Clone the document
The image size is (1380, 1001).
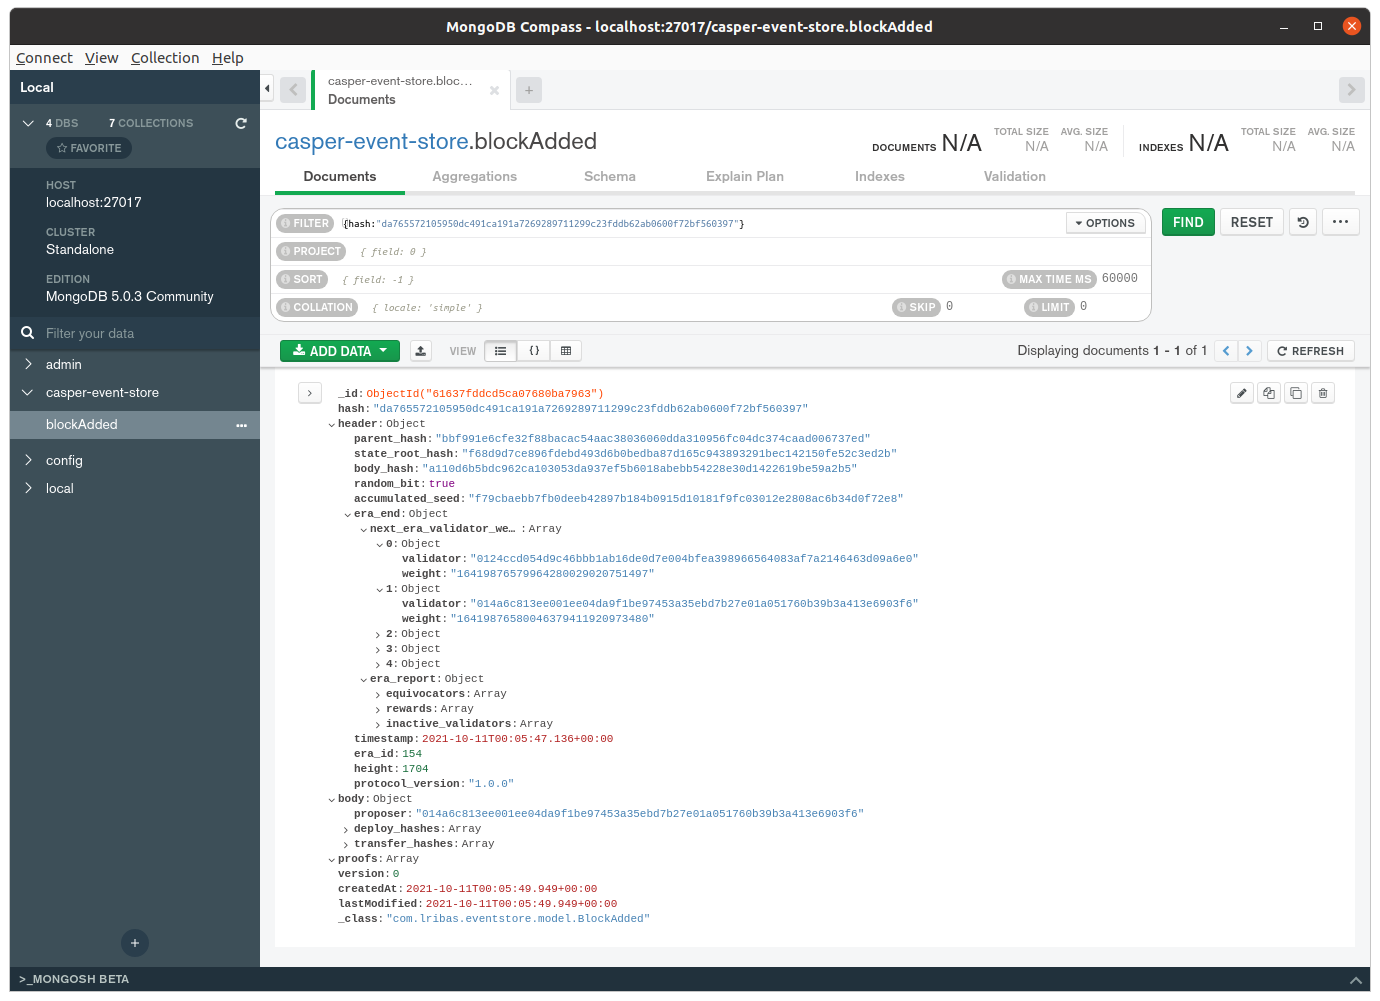(1296, 393)
